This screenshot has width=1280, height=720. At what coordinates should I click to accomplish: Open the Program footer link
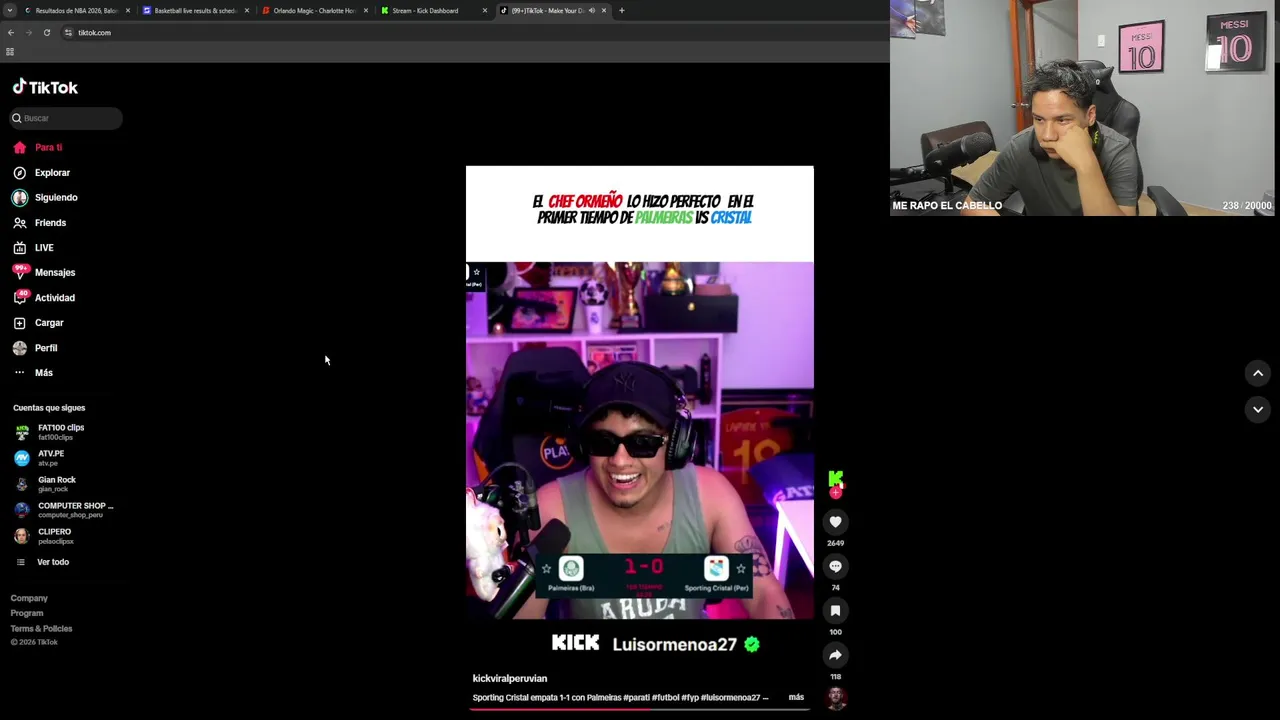click(x=27, y=613)
